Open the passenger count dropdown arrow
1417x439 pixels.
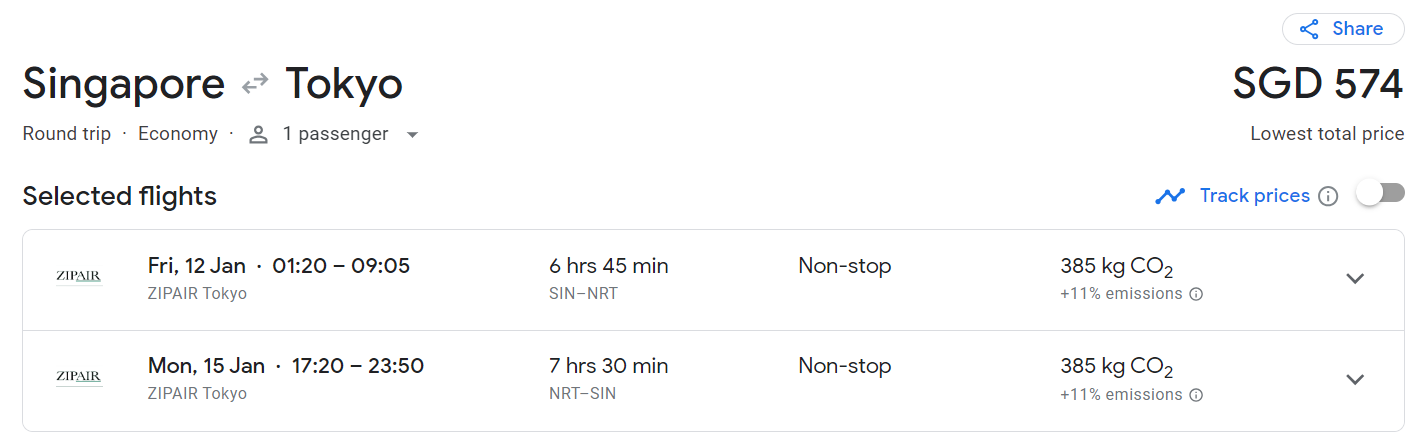(412, 135)
